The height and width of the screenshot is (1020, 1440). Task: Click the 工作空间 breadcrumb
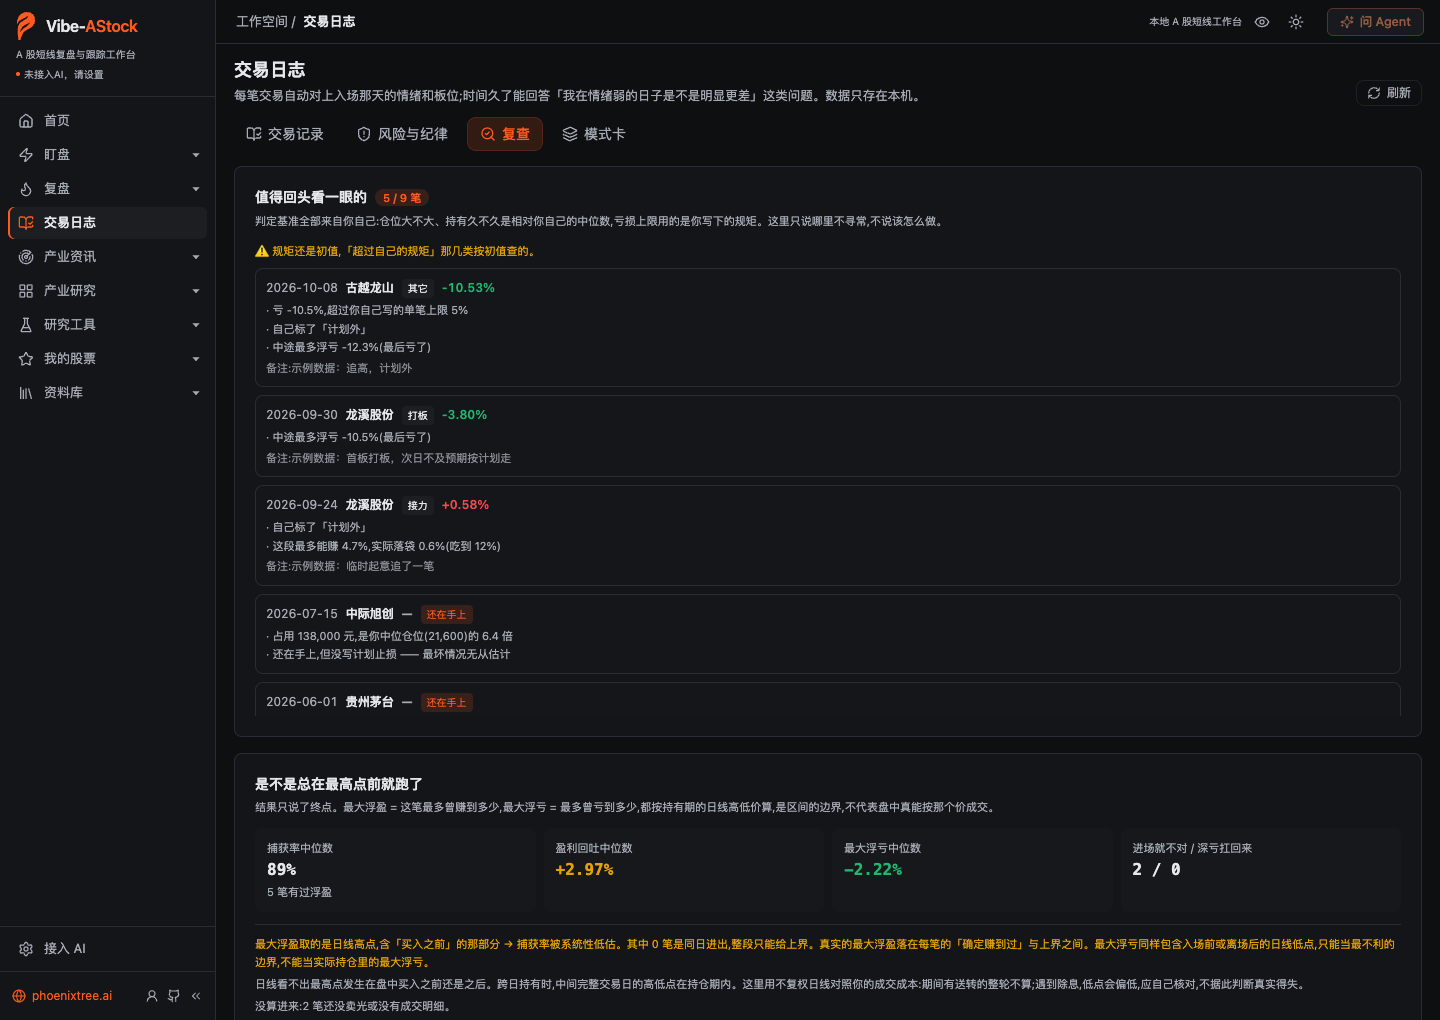pos(262,22)
